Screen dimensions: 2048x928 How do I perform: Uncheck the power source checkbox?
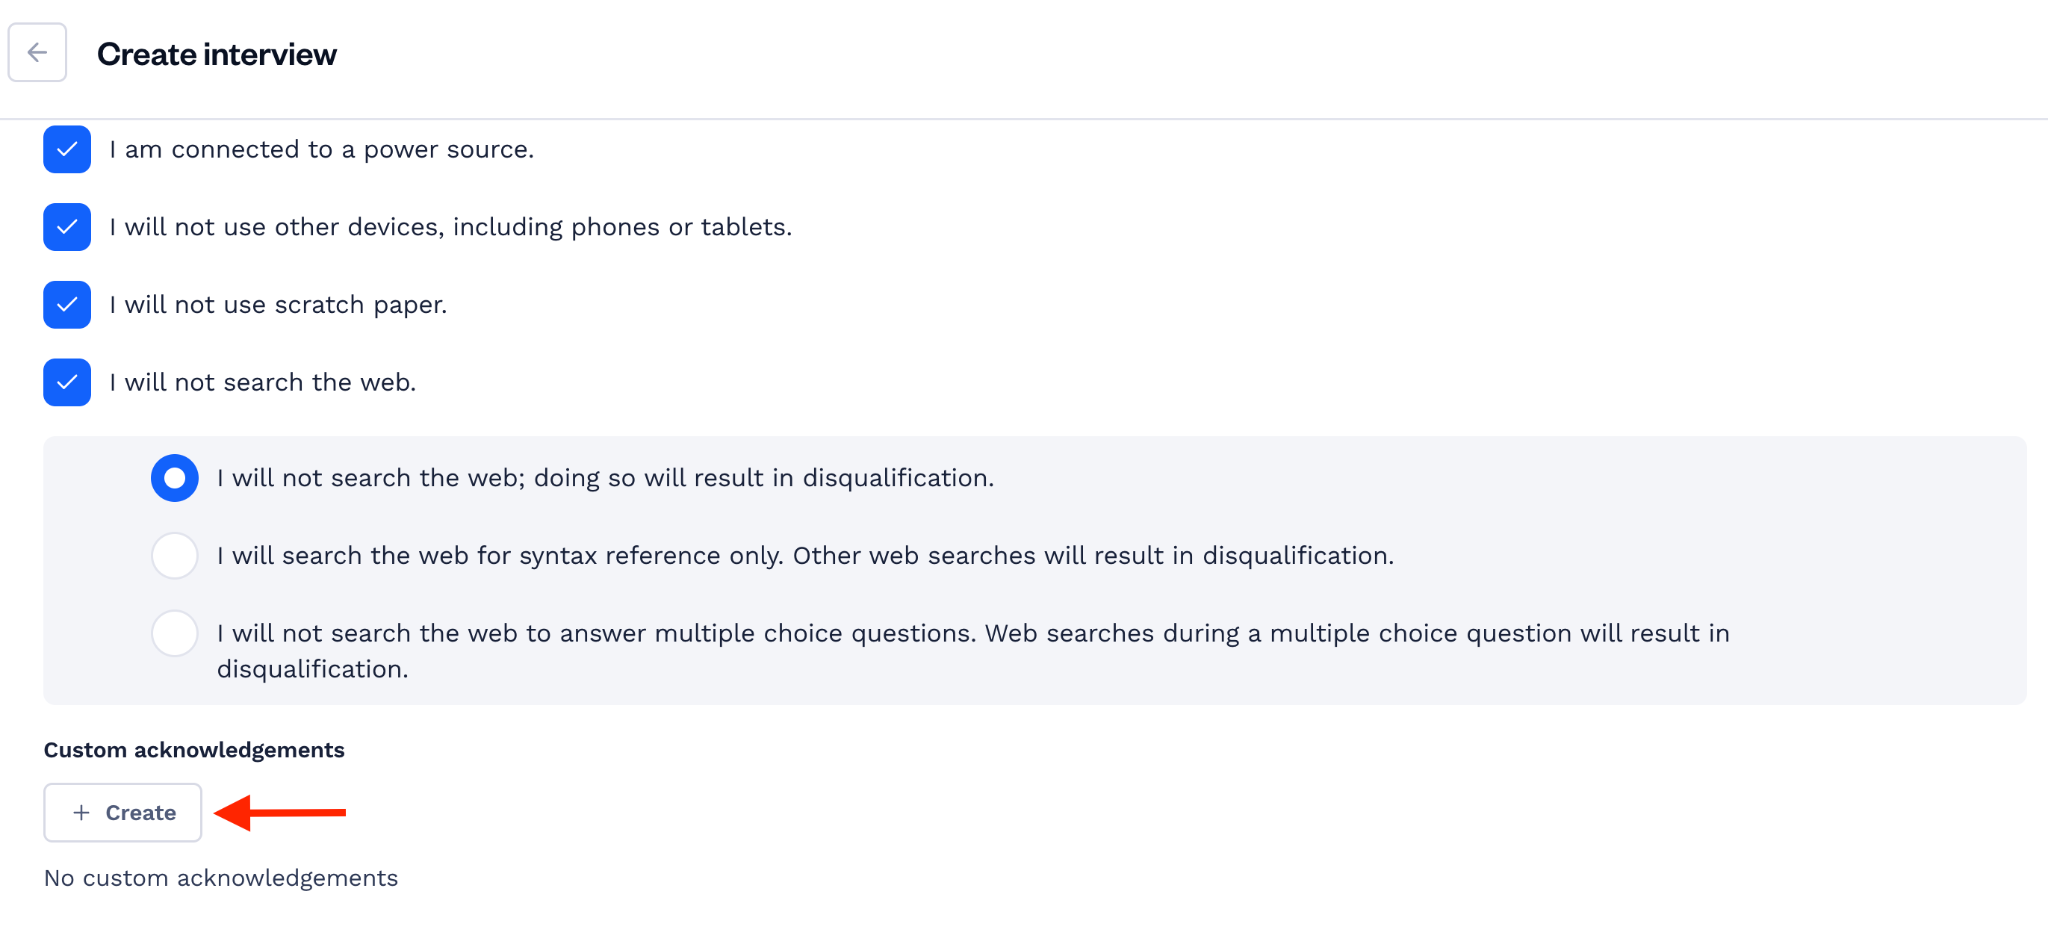[x=67, y=149]
